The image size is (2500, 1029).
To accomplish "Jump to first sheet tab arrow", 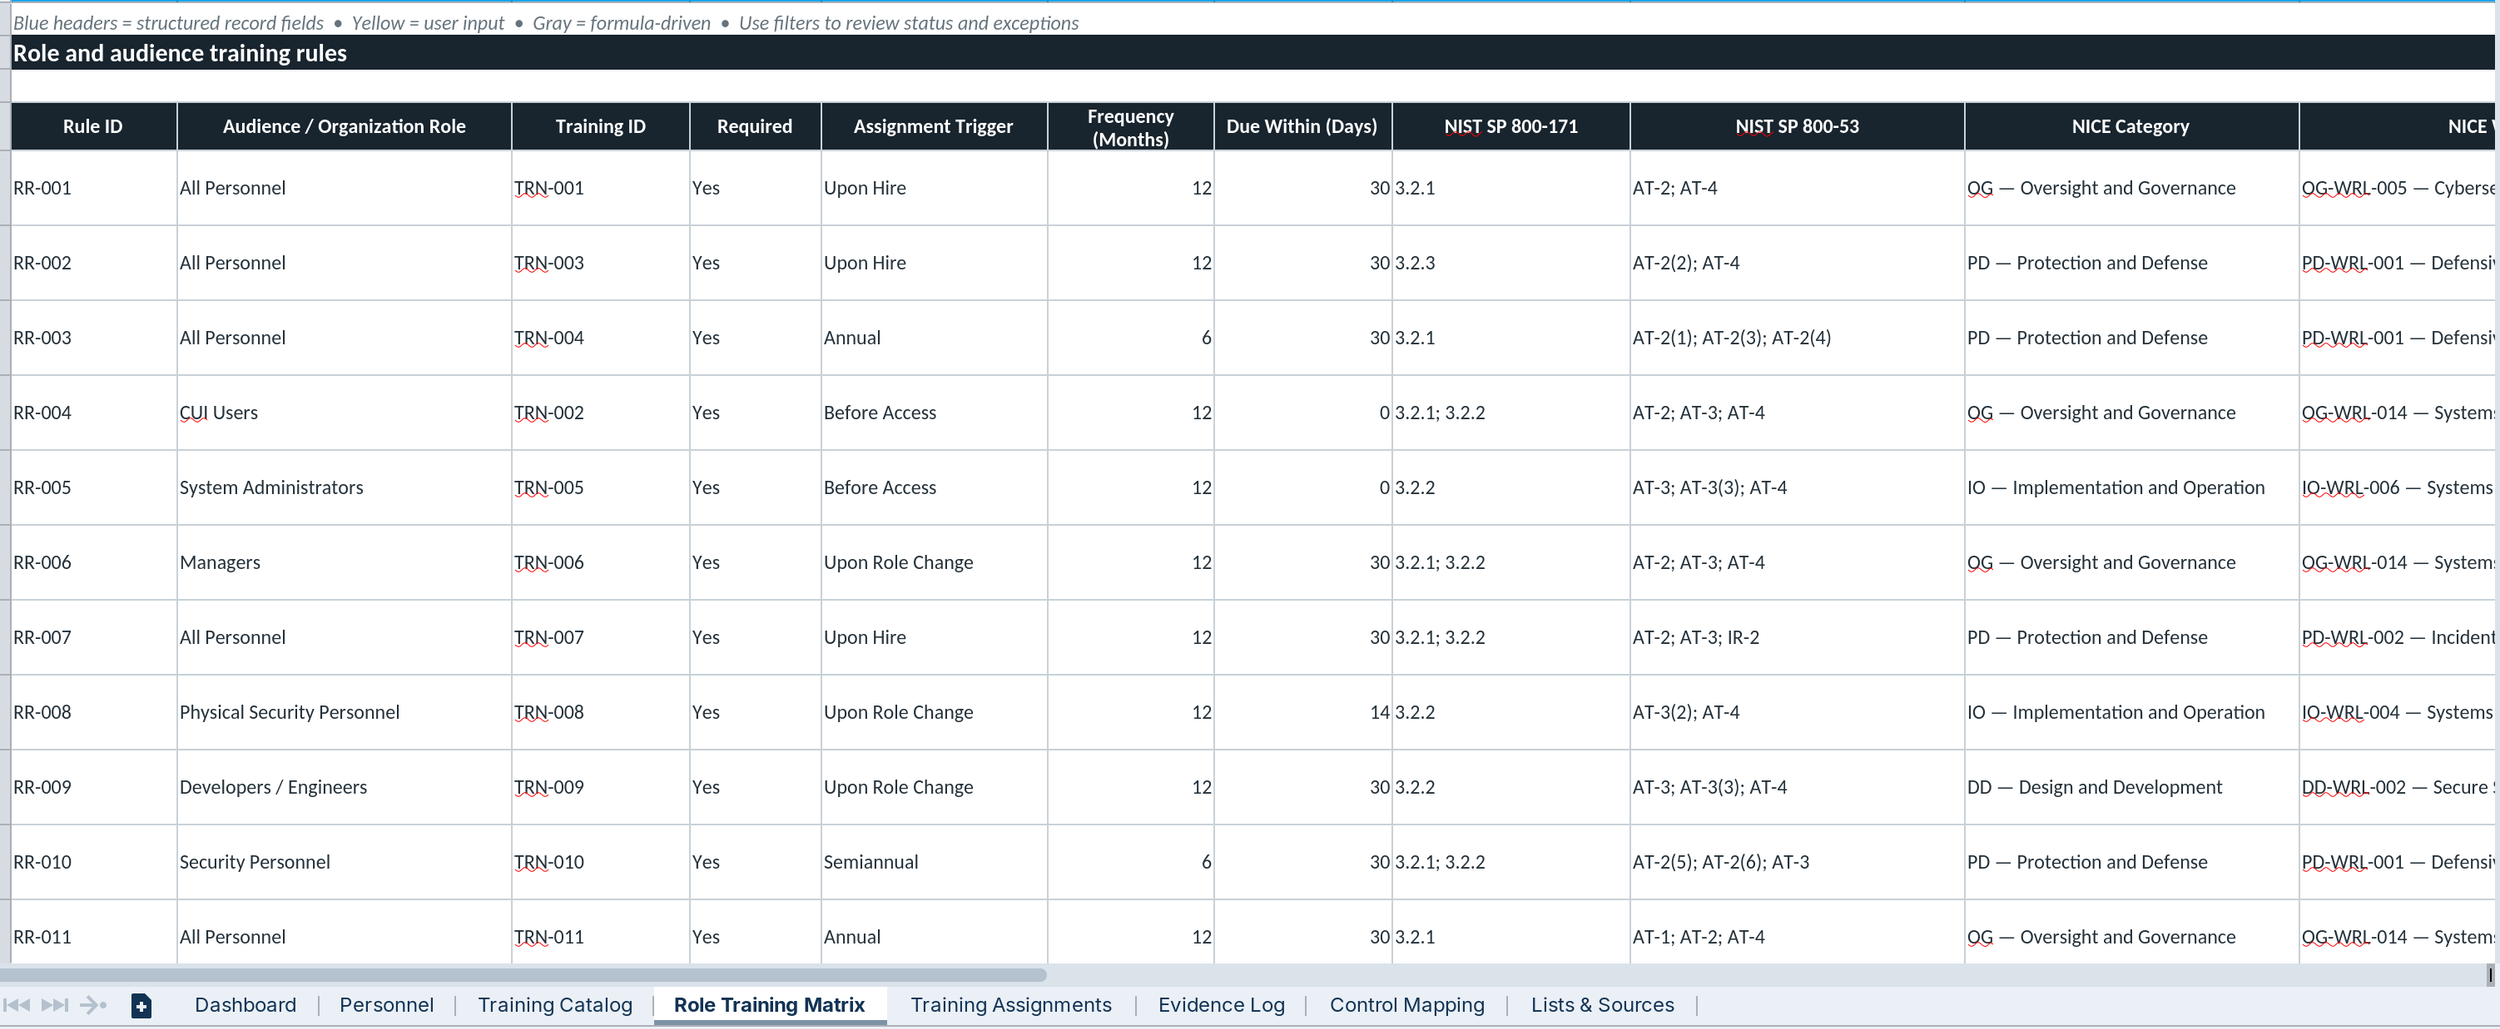I will click(16, 1005).
